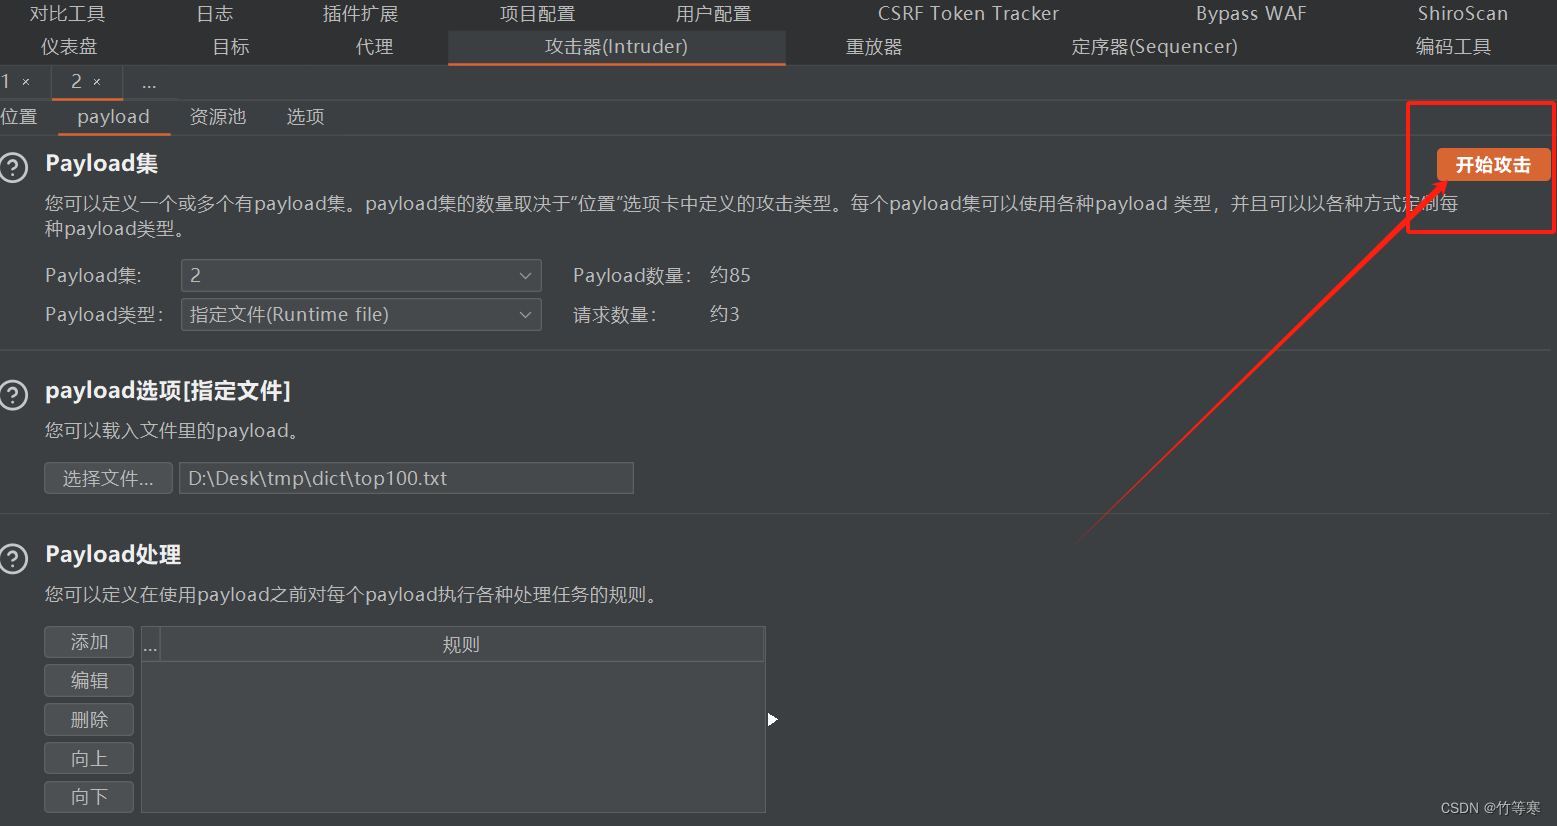
Task: Switch to CSRF Token Tracker tab
Action: click(x=968, y=14)
